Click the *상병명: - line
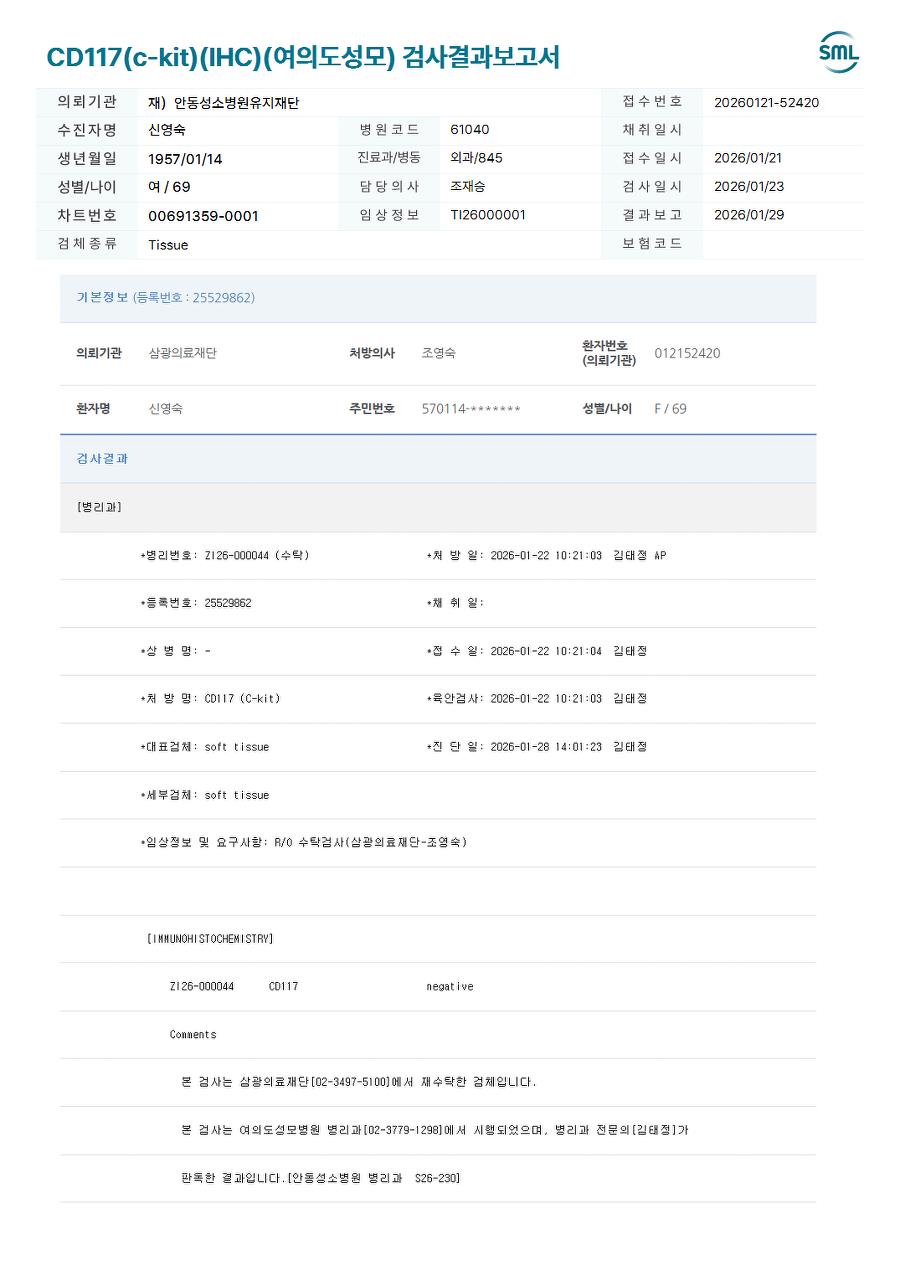Viewport: 900px width, 1271px height. [x=176, y=651]
